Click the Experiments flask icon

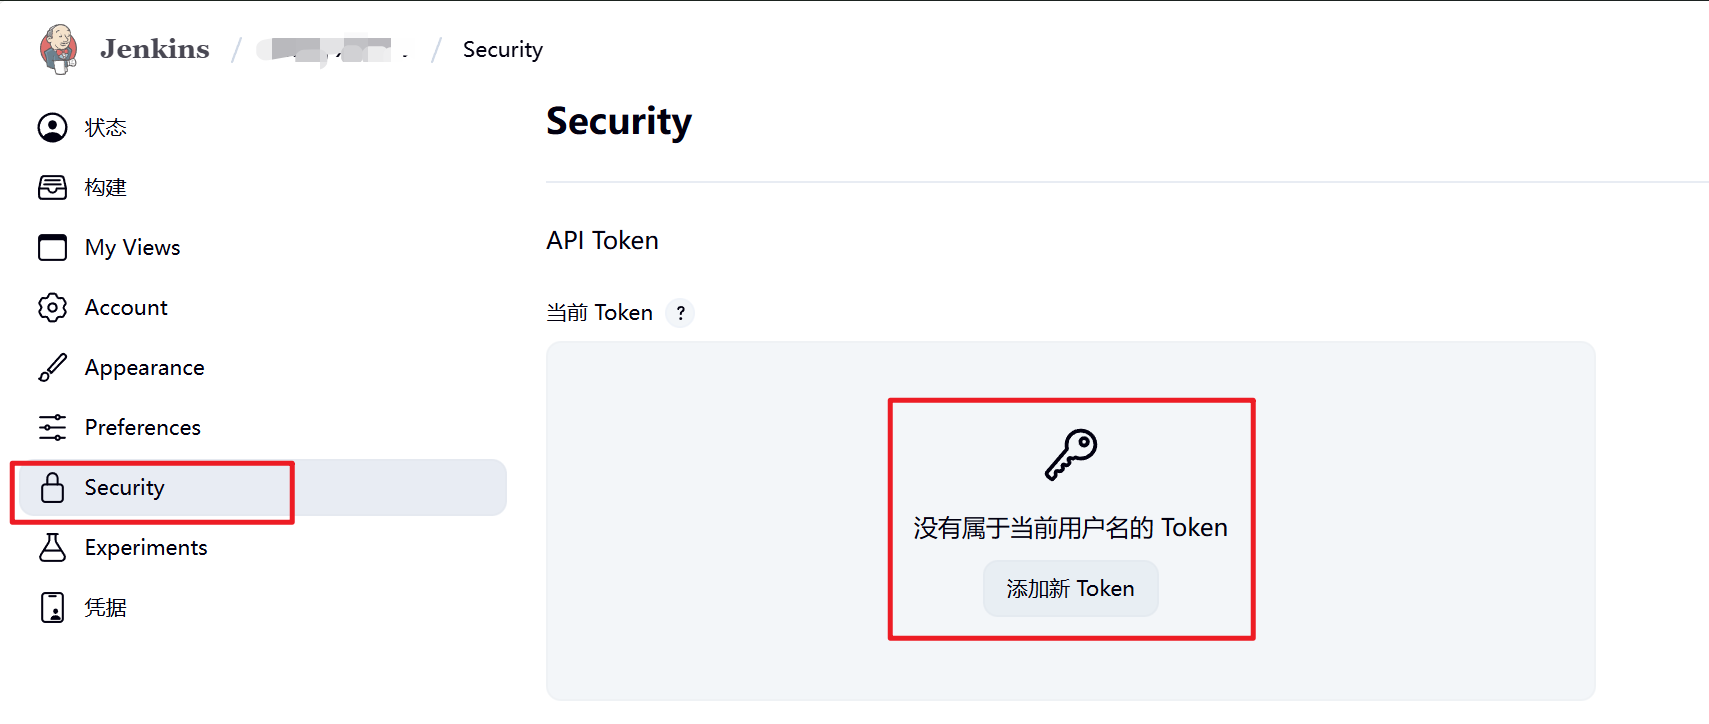coord(52,548)
